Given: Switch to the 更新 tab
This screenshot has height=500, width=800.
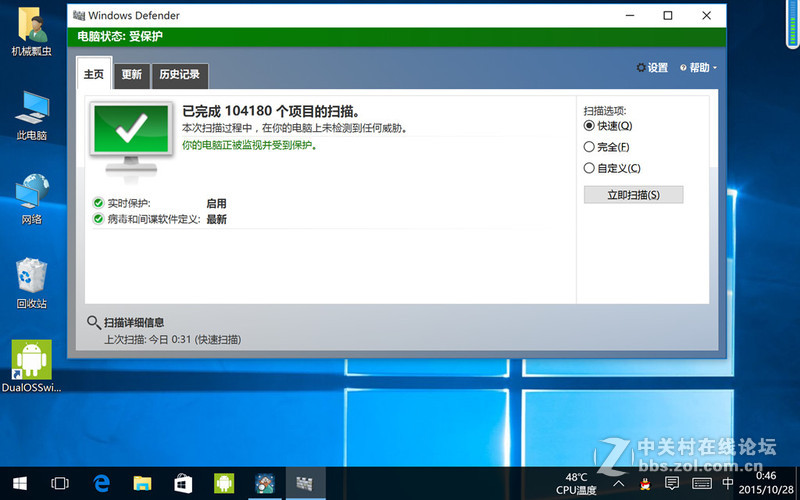Looking at the screenshot, I should (132, 76).
